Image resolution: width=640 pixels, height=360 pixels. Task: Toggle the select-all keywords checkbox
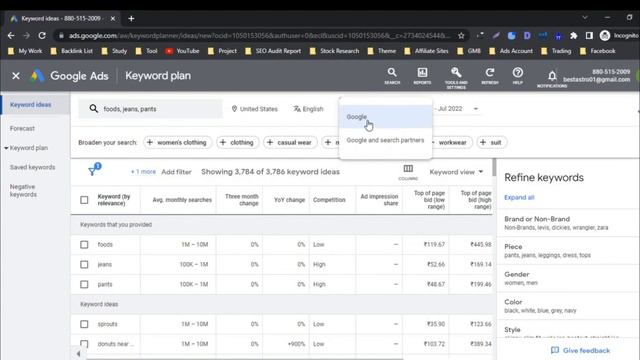click(84, 200)
